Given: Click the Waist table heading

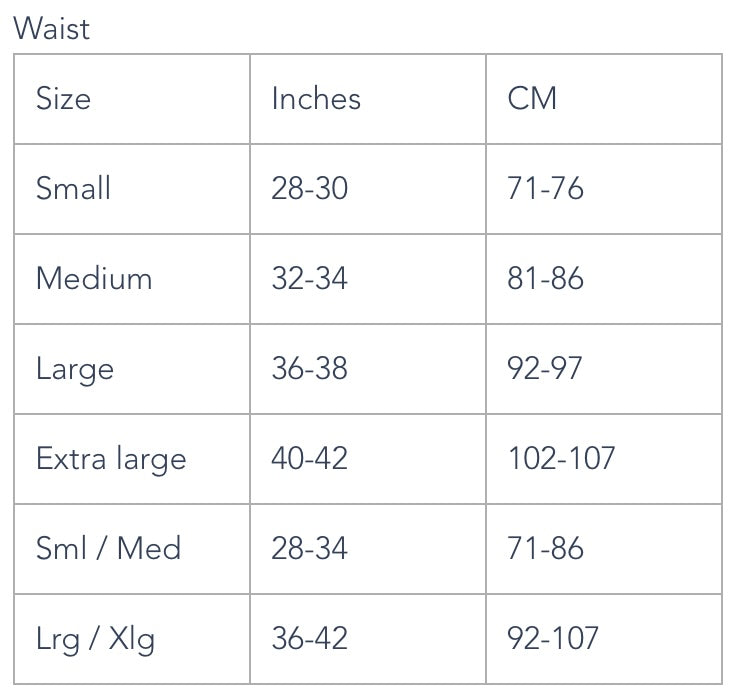Looking at the screenshot, I should (x=51, y=29).
